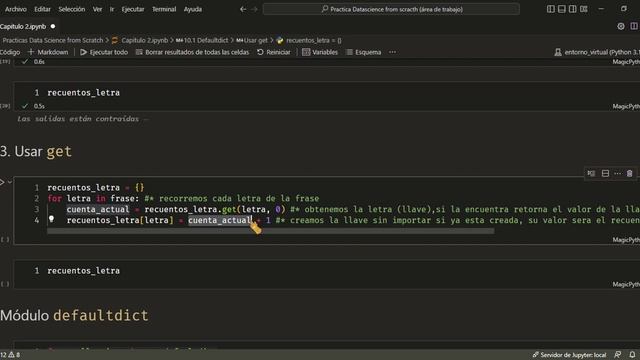640x360 pixels.
Task: Select the 'Usar get' breadcrumb
Action: point(252,40)
